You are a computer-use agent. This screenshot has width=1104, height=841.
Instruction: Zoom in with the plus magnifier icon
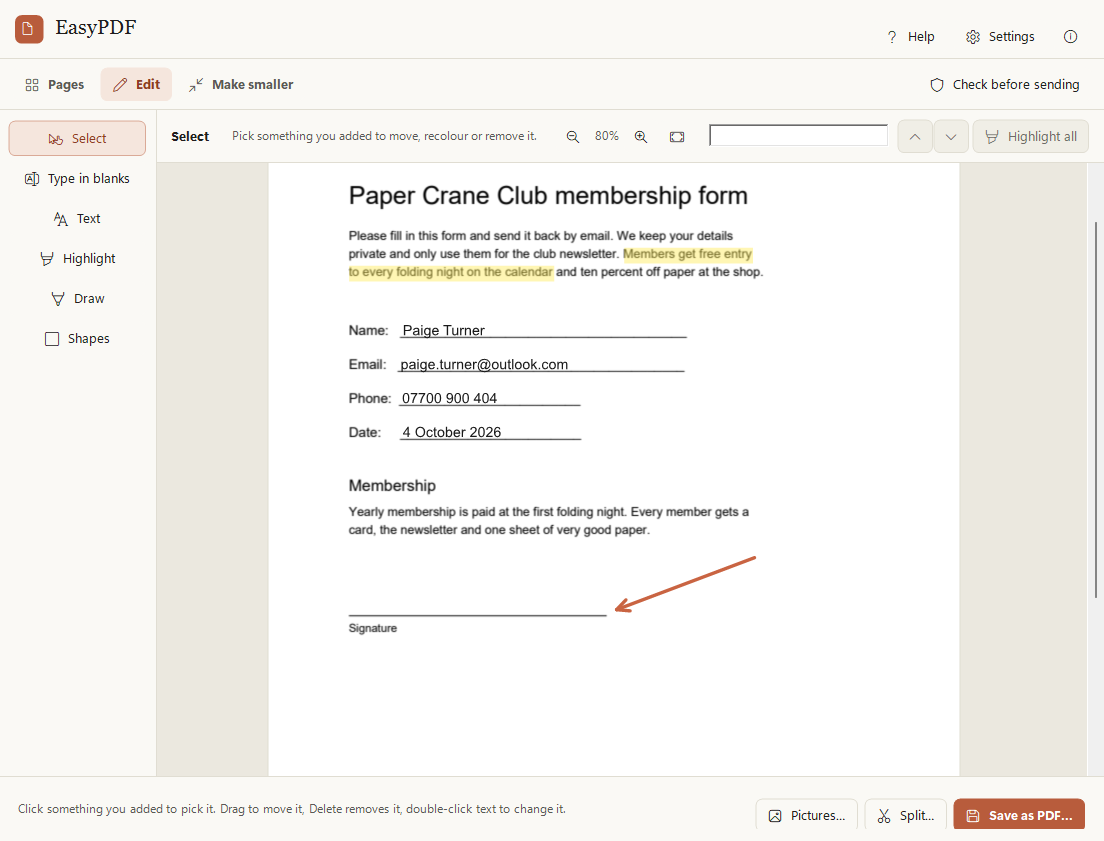(x=641, y=137)
